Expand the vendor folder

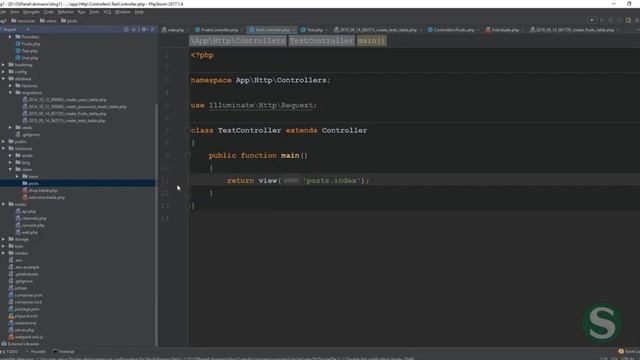(3, 253)
